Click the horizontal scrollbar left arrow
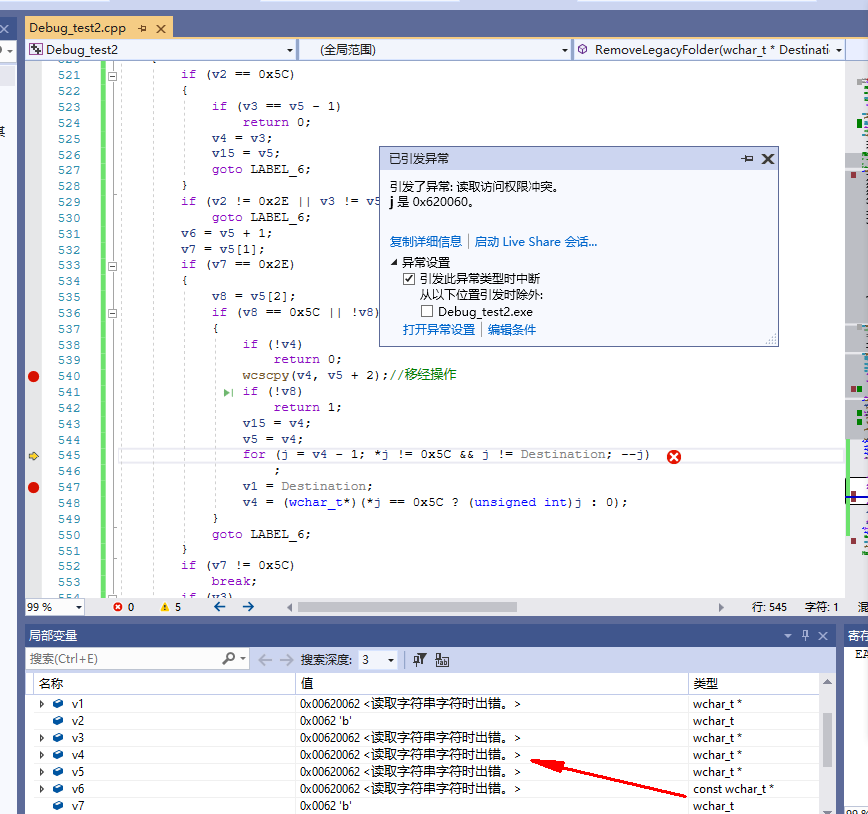The width and height of the screenshot is (868, 814). (290, 607)
